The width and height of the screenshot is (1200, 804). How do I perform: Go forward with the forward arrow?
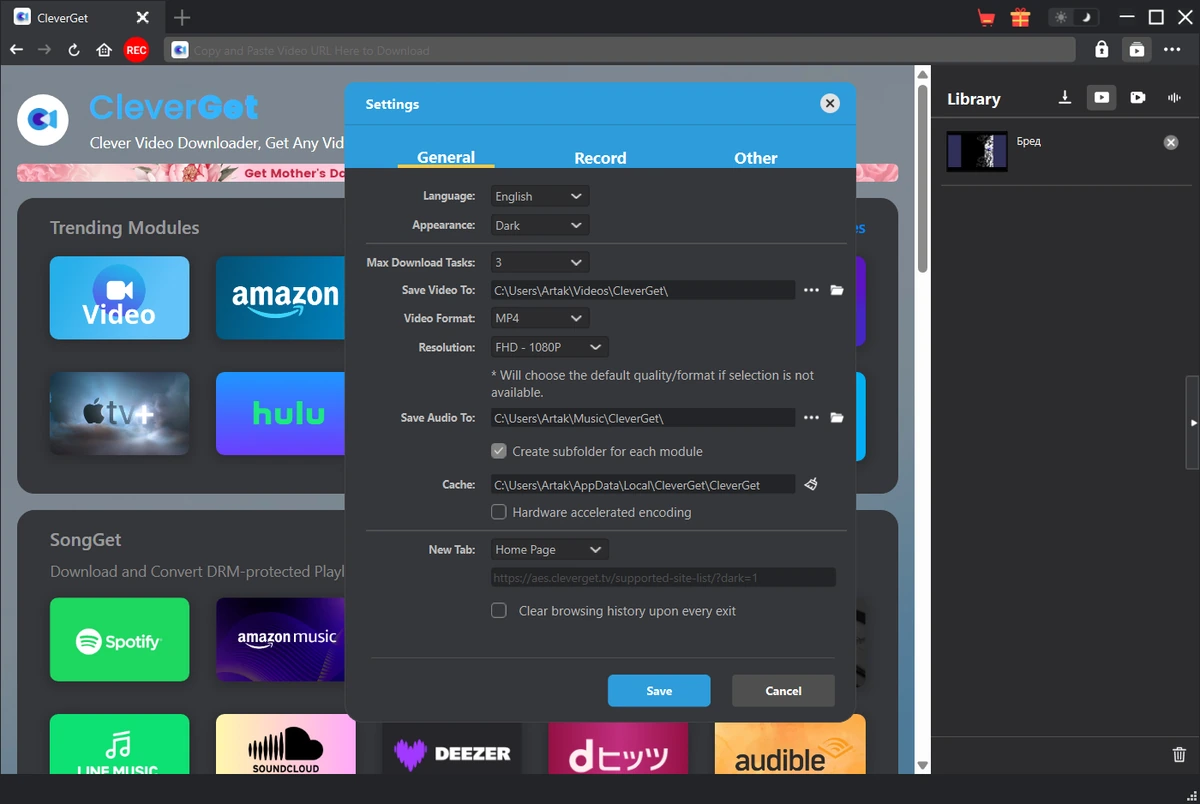(x=44, y=50)
